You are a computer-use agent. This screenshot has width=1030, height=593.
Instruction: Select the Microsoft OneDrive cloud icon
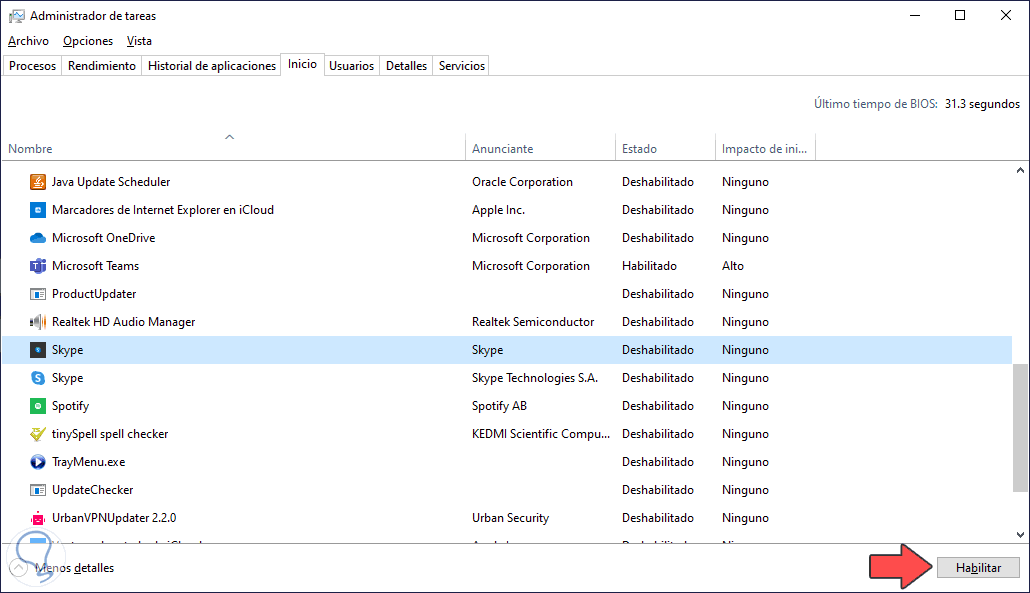(x=38, y=238)
